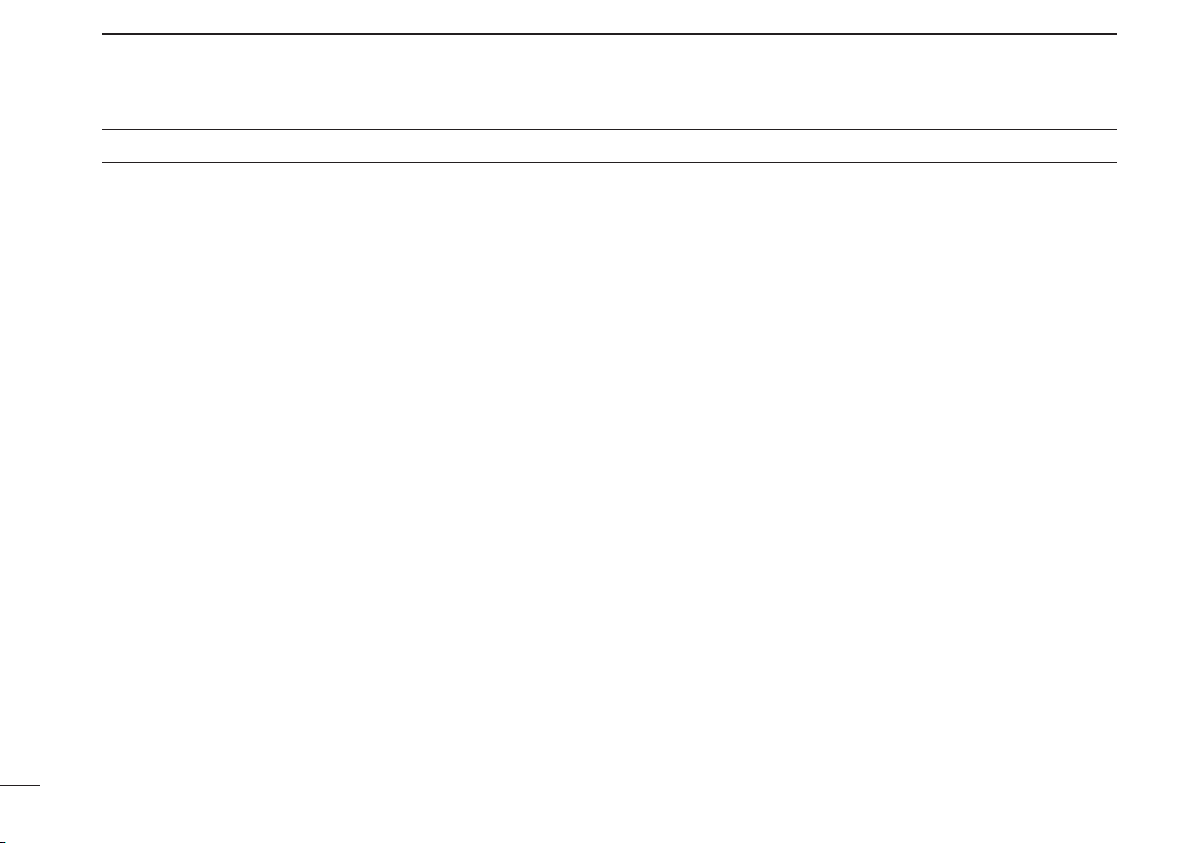This screenshot has height=843, width=1192.
Task: Click narrow empty row between lower two rules
Action: (609, 146)
